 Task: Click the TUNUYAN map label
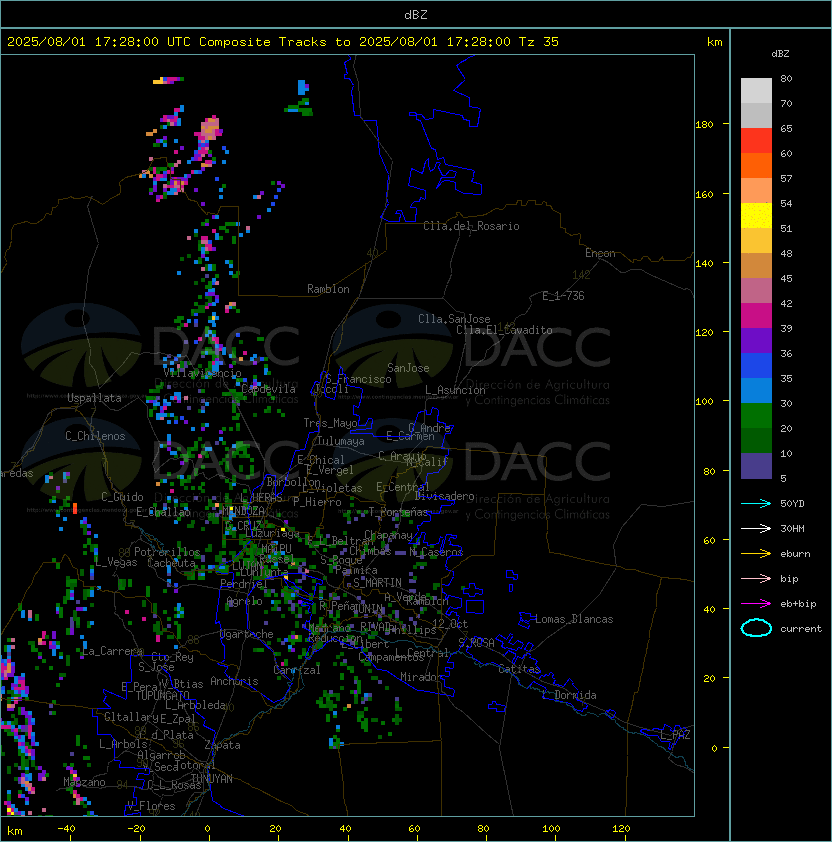(212, 779)
